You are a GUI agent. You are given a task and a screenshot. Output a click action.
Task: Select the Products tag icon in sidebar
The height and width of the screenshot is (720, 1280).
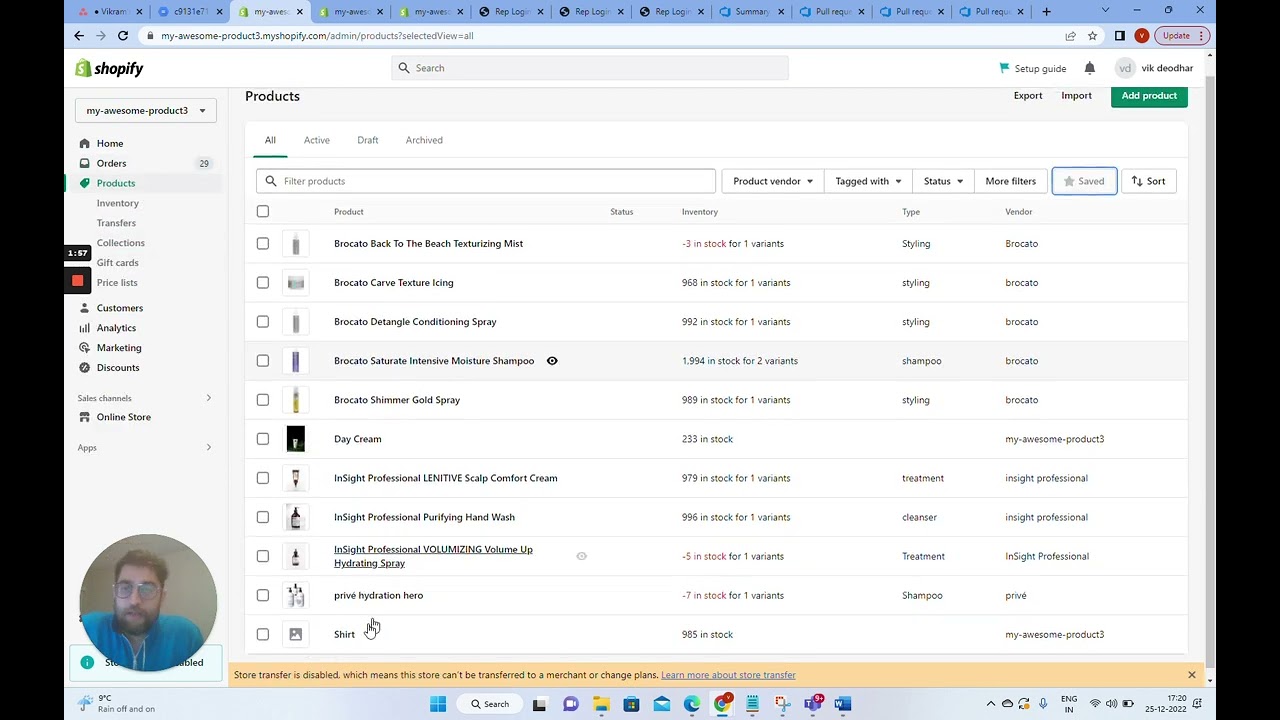coord(85,183)
